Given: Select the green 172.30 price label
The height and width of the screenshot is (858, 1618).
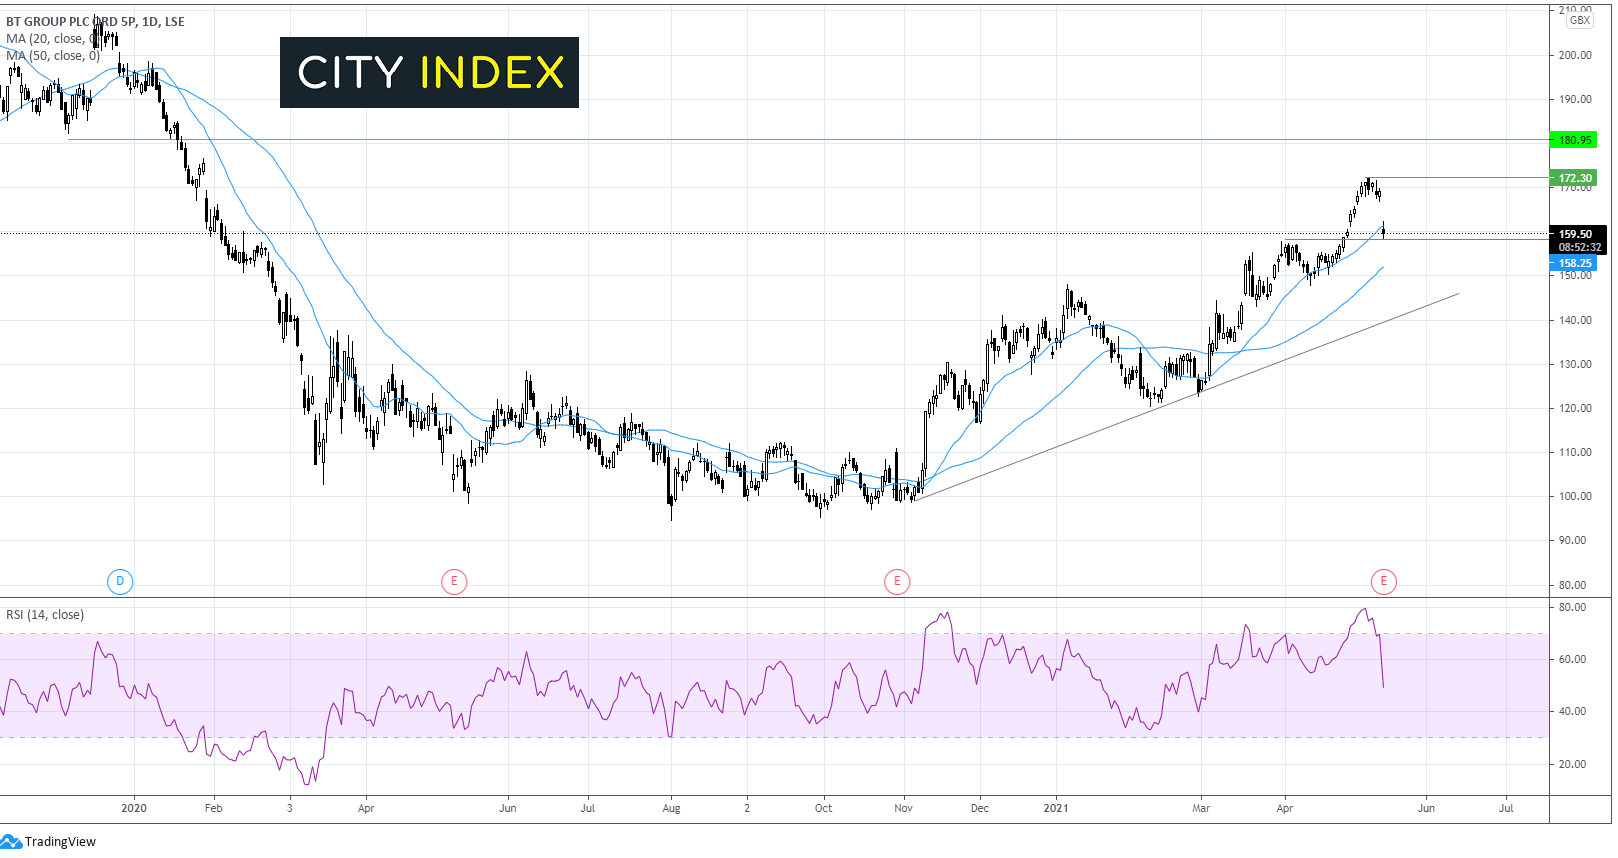Looking at the screenshot, I should tap(1573, 178).
